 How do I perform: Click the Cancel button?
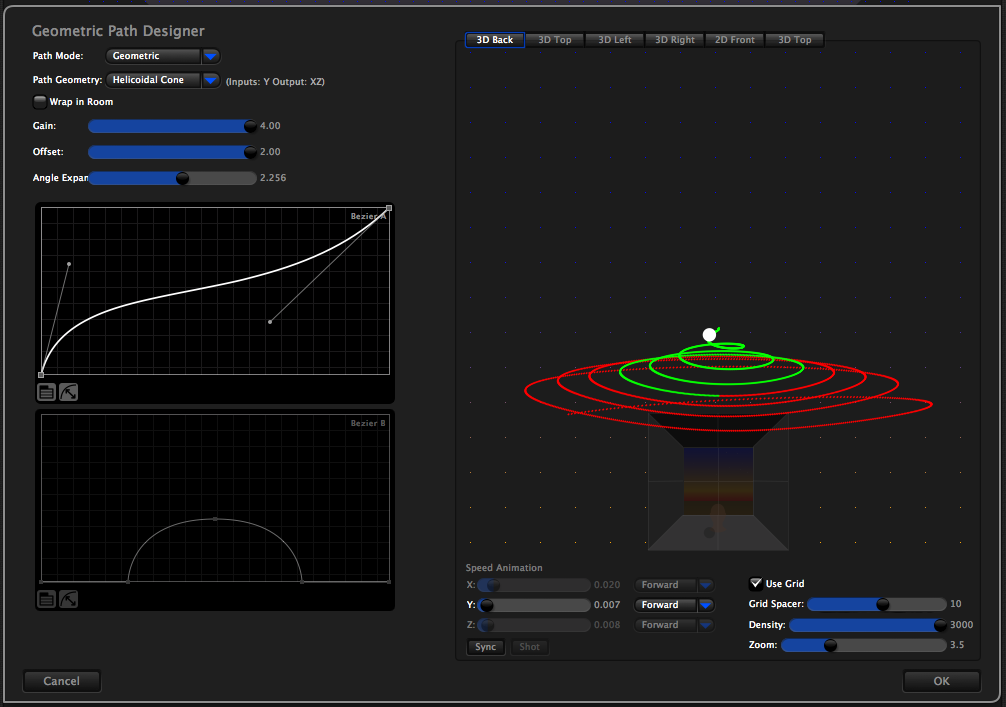[62, 681]
